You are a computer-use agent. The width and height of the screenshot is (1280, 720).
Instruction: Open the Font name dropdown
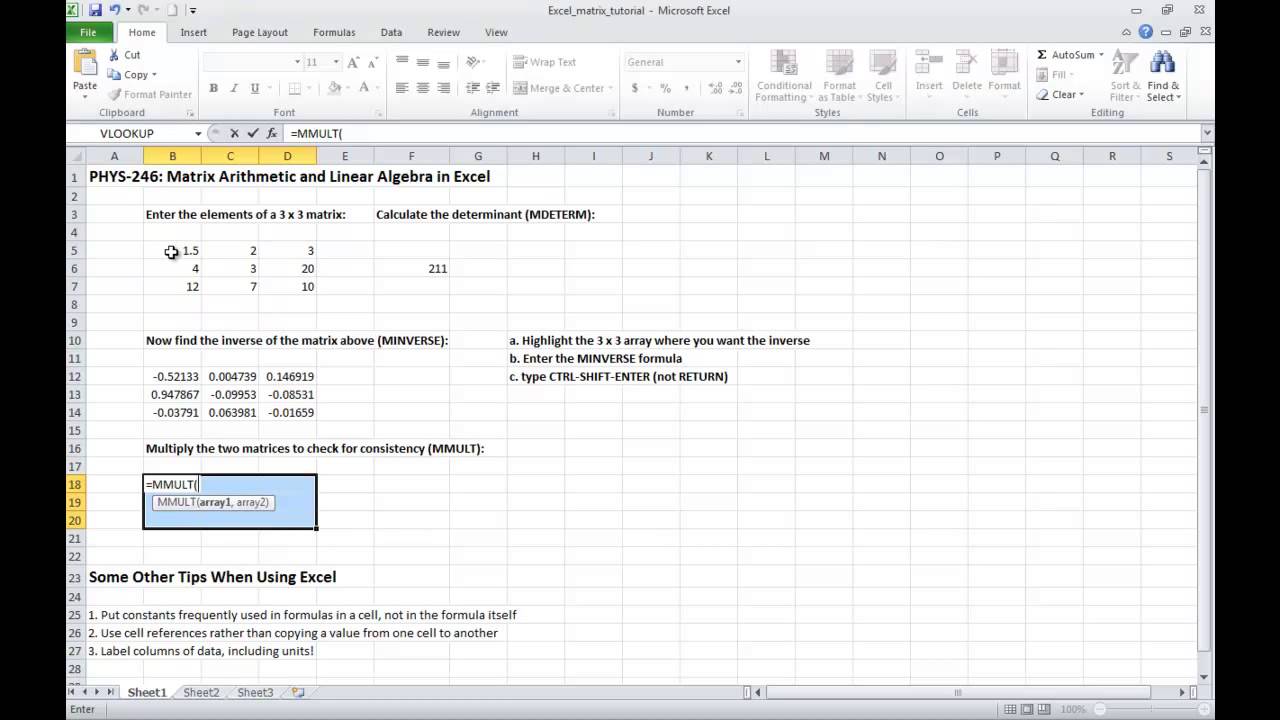coord(297,62)
